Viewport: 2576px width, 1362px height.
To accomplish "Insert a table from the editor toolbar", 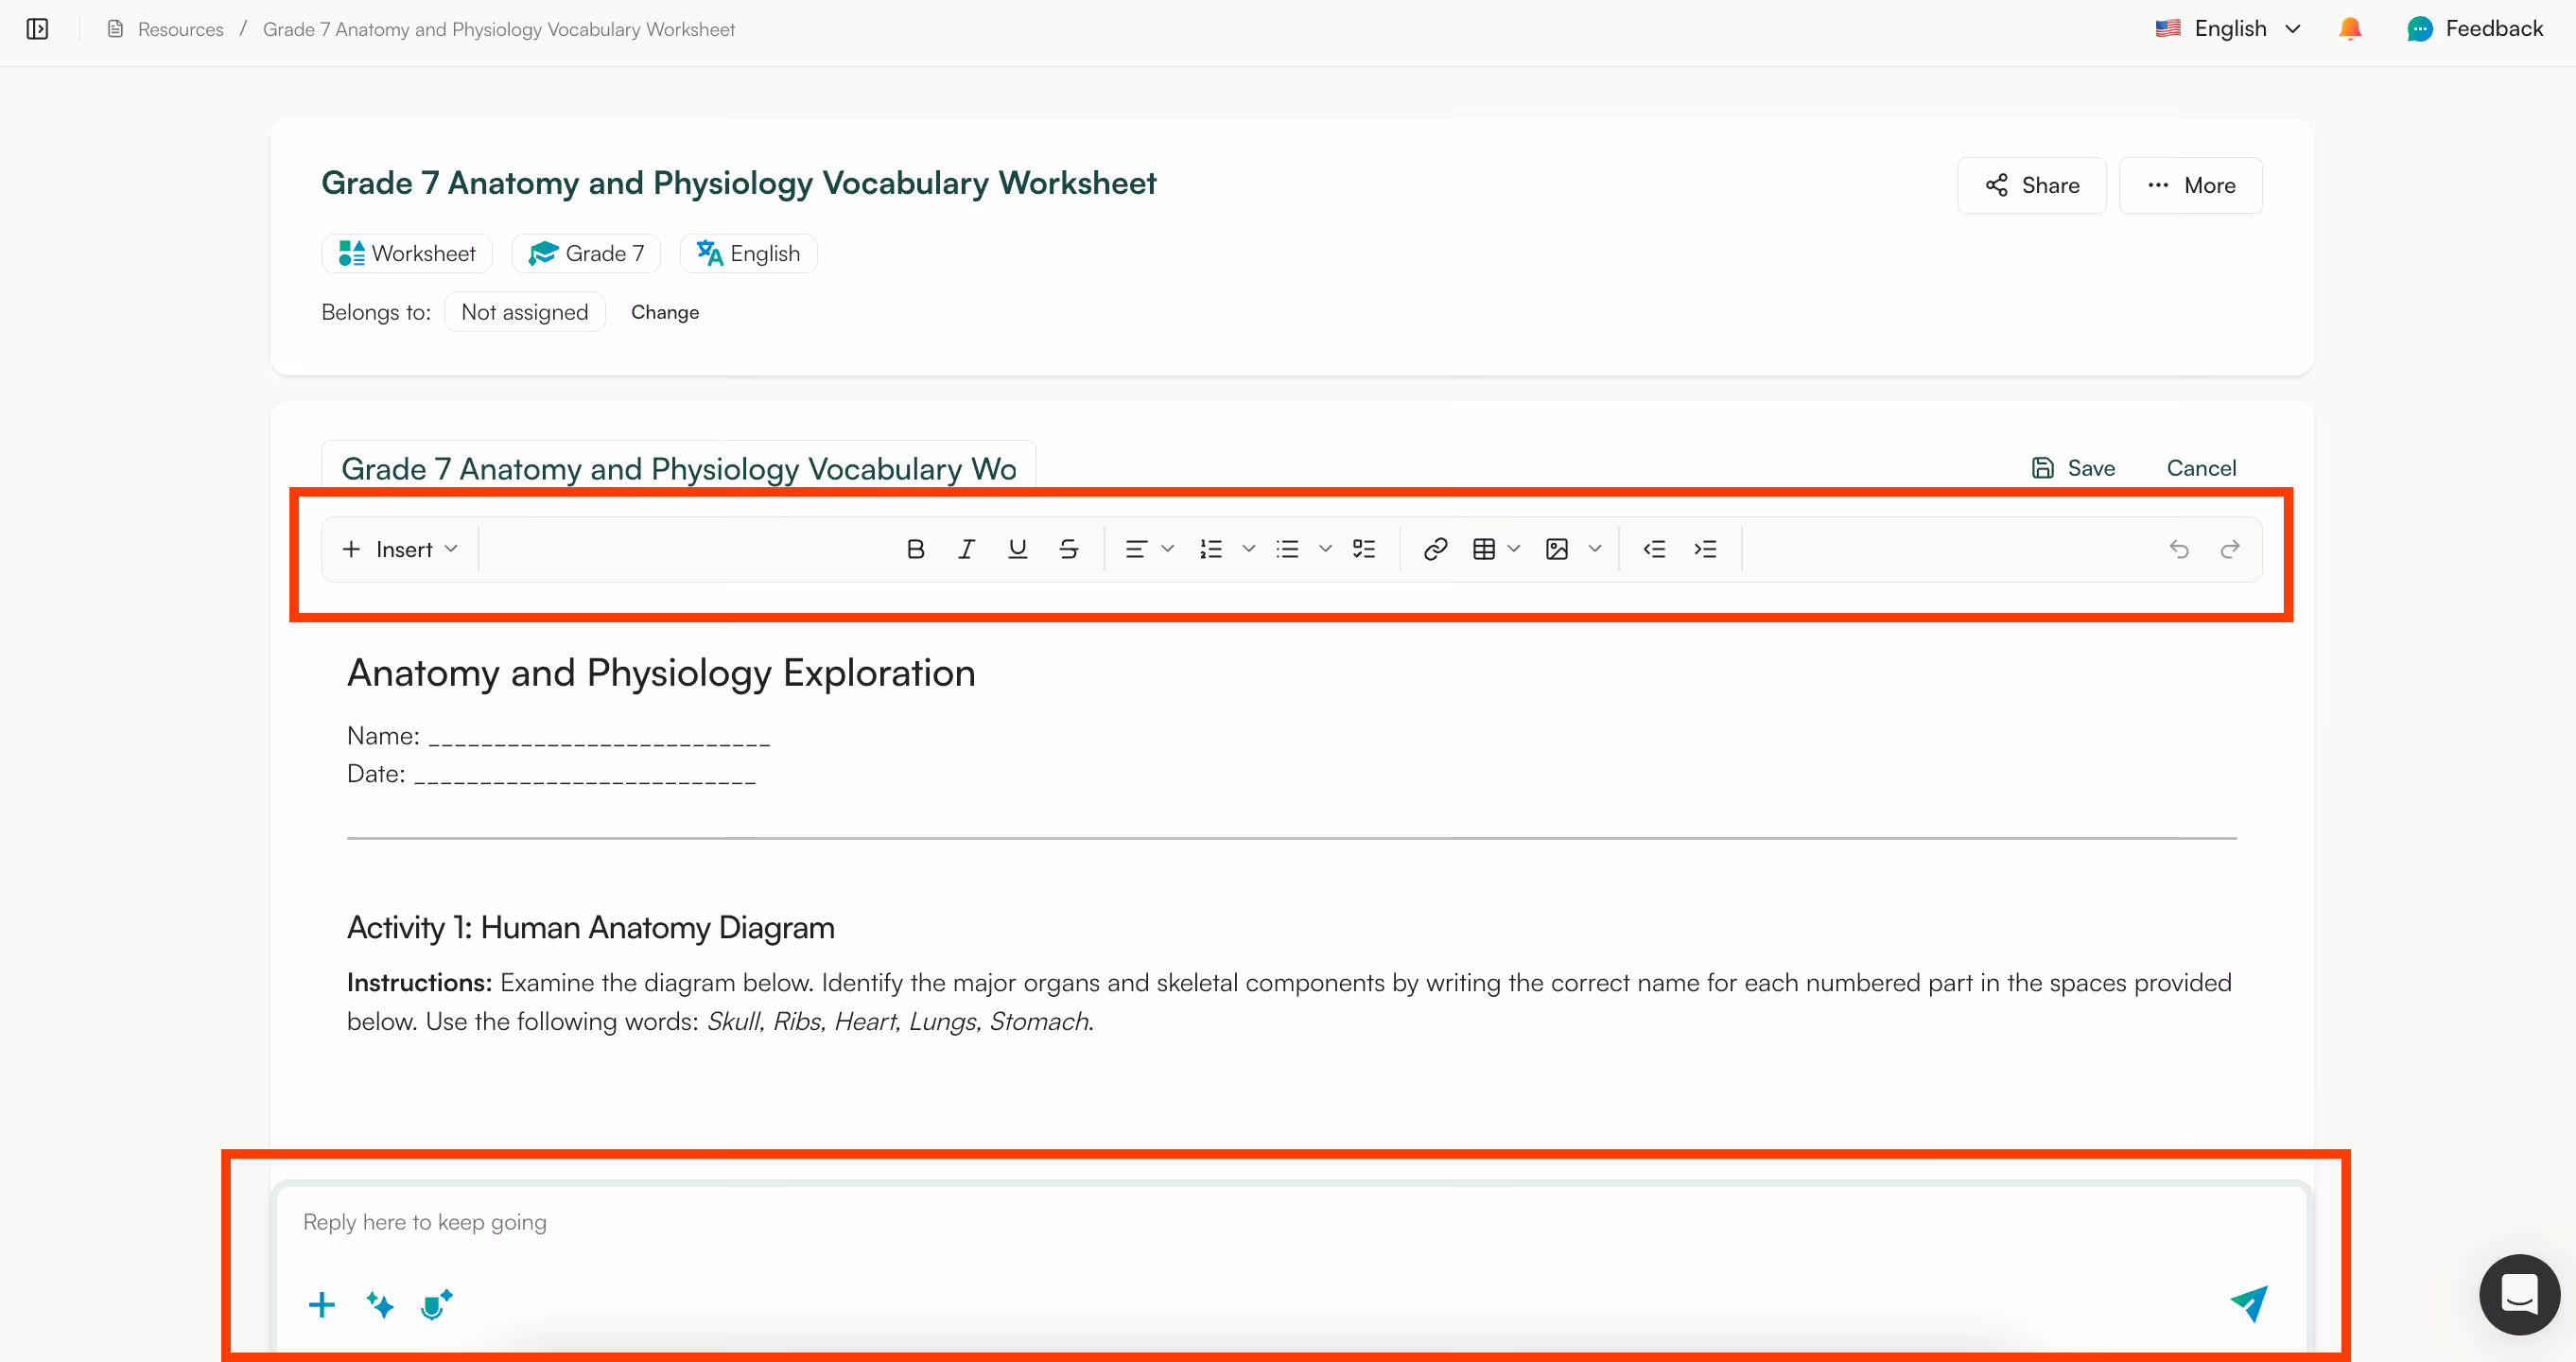I will [x=1485, y=548].
